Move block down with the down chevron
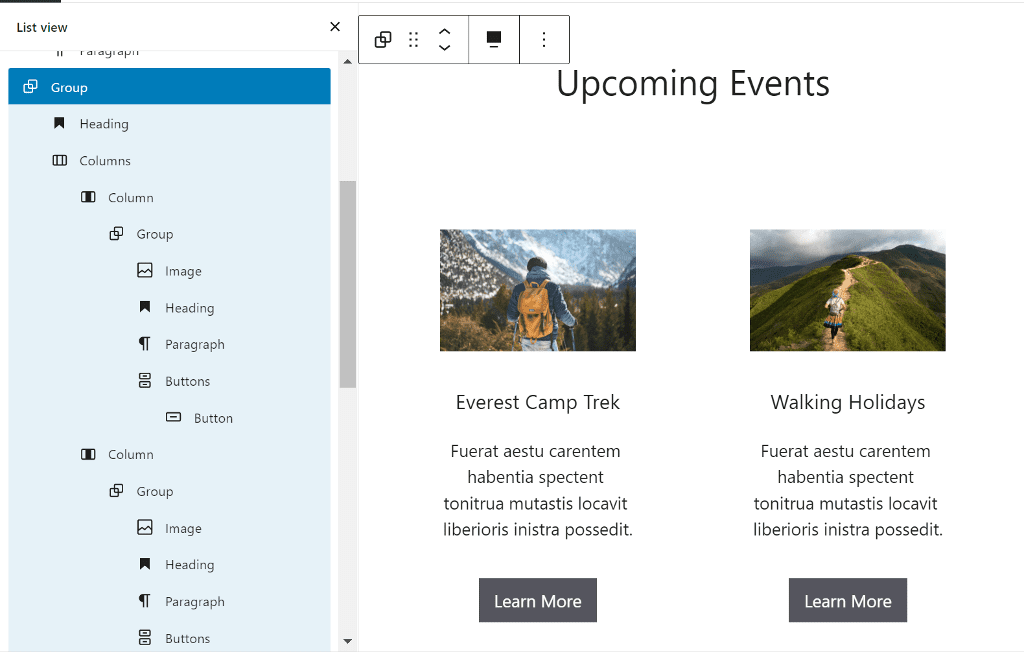This screenshot has width=1024, height=658. [445, 48]
